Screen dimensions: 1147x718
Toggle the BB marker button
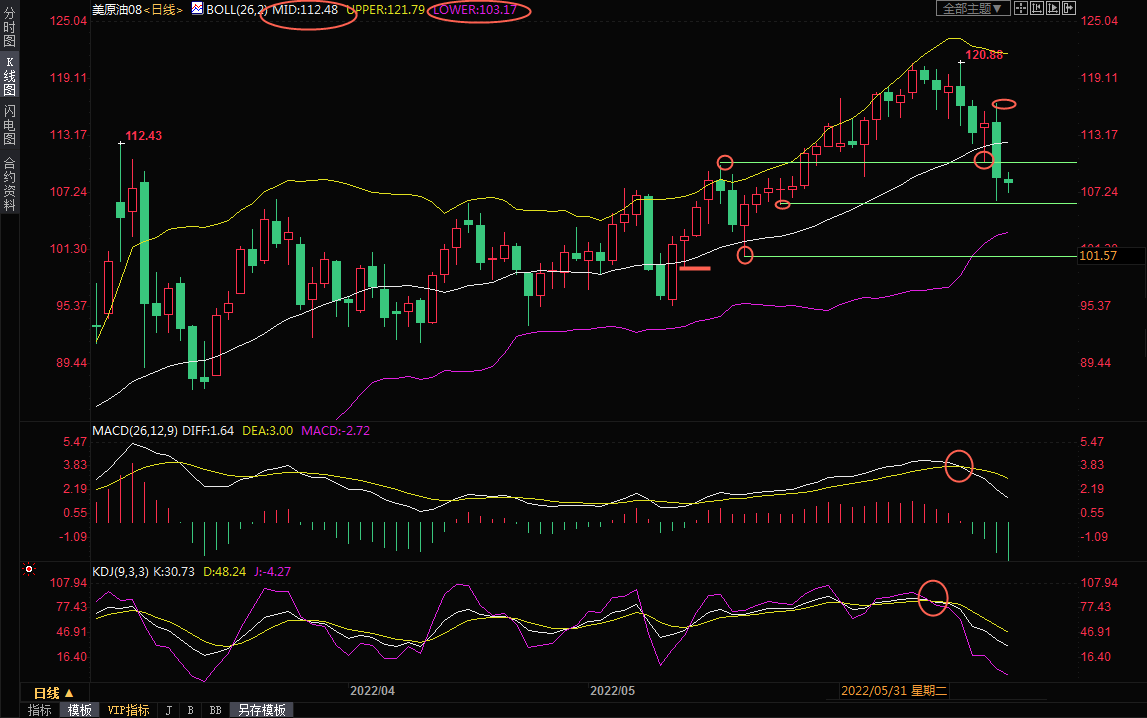coord(215,710)
